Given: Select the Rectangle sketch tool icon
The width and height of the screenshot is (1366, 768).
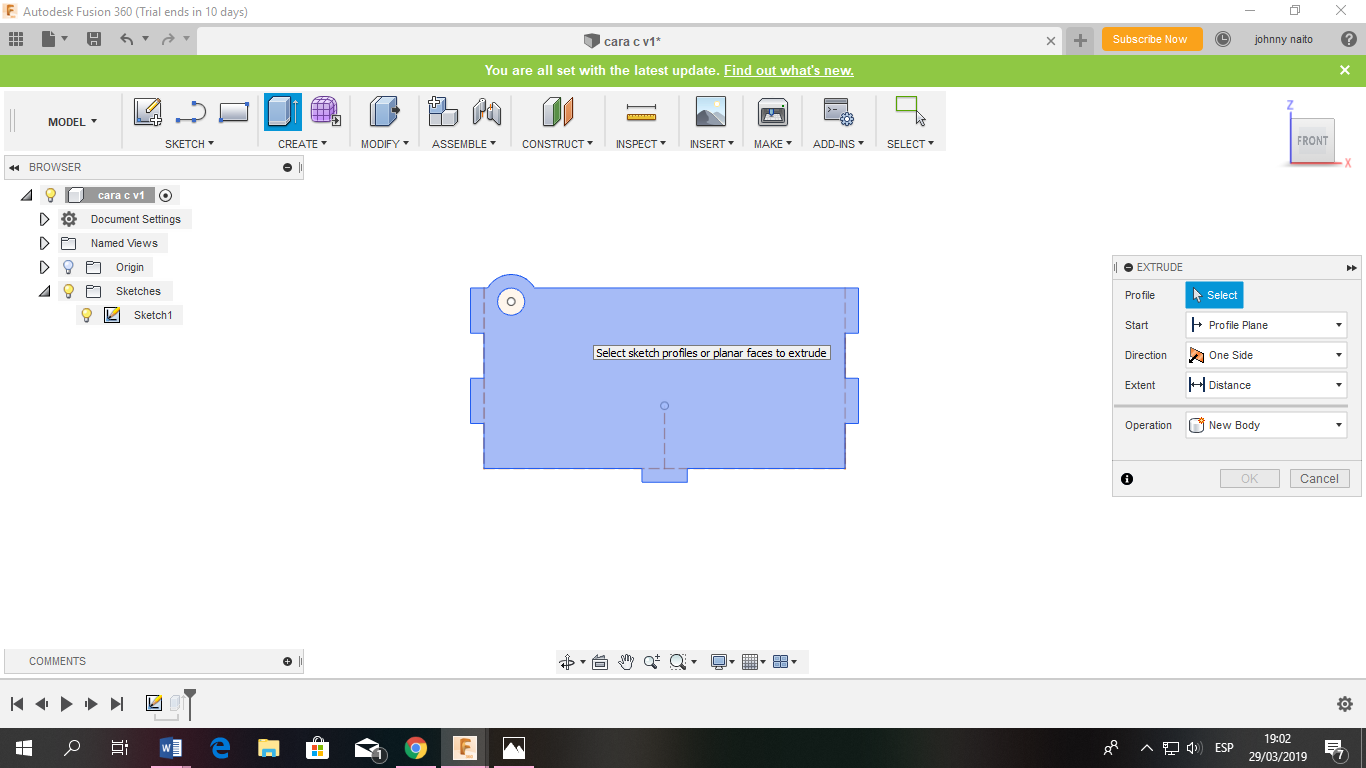Looking at the screenshot, I should click(234, 112).
